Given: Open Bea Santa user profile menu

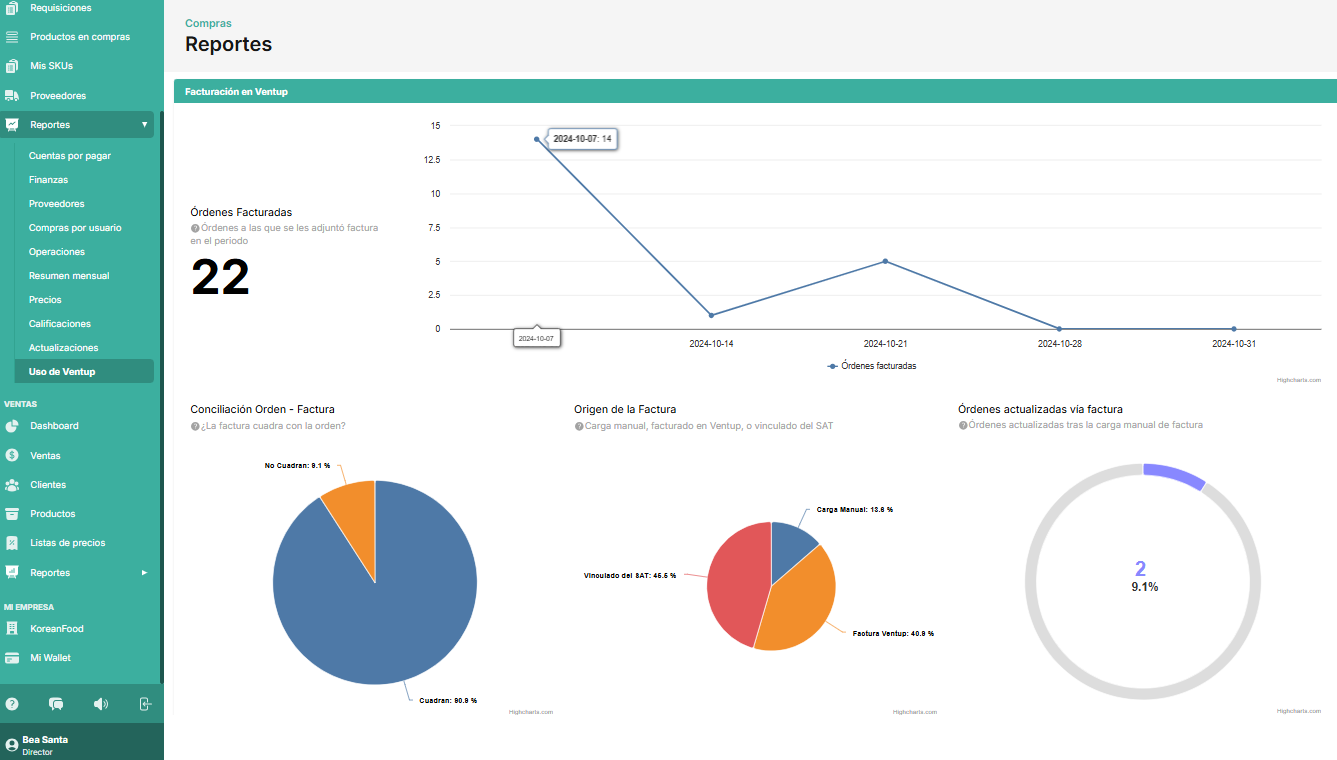Looking at the screenshot, I should click(45, 745).
